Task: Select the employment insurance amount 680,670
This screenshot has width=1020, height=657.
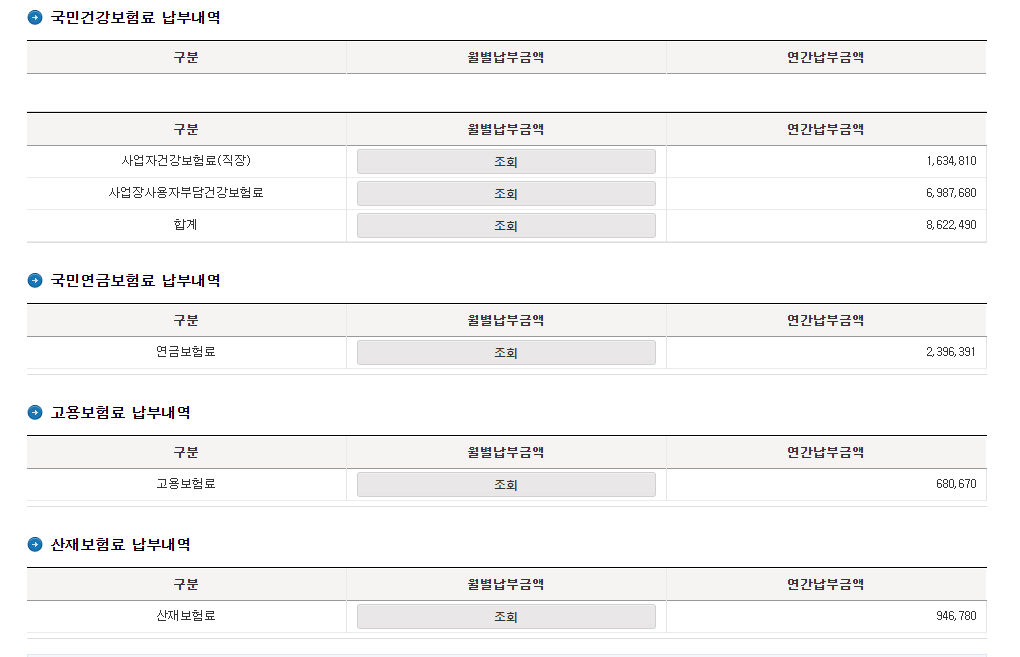Action: [956, 484]
